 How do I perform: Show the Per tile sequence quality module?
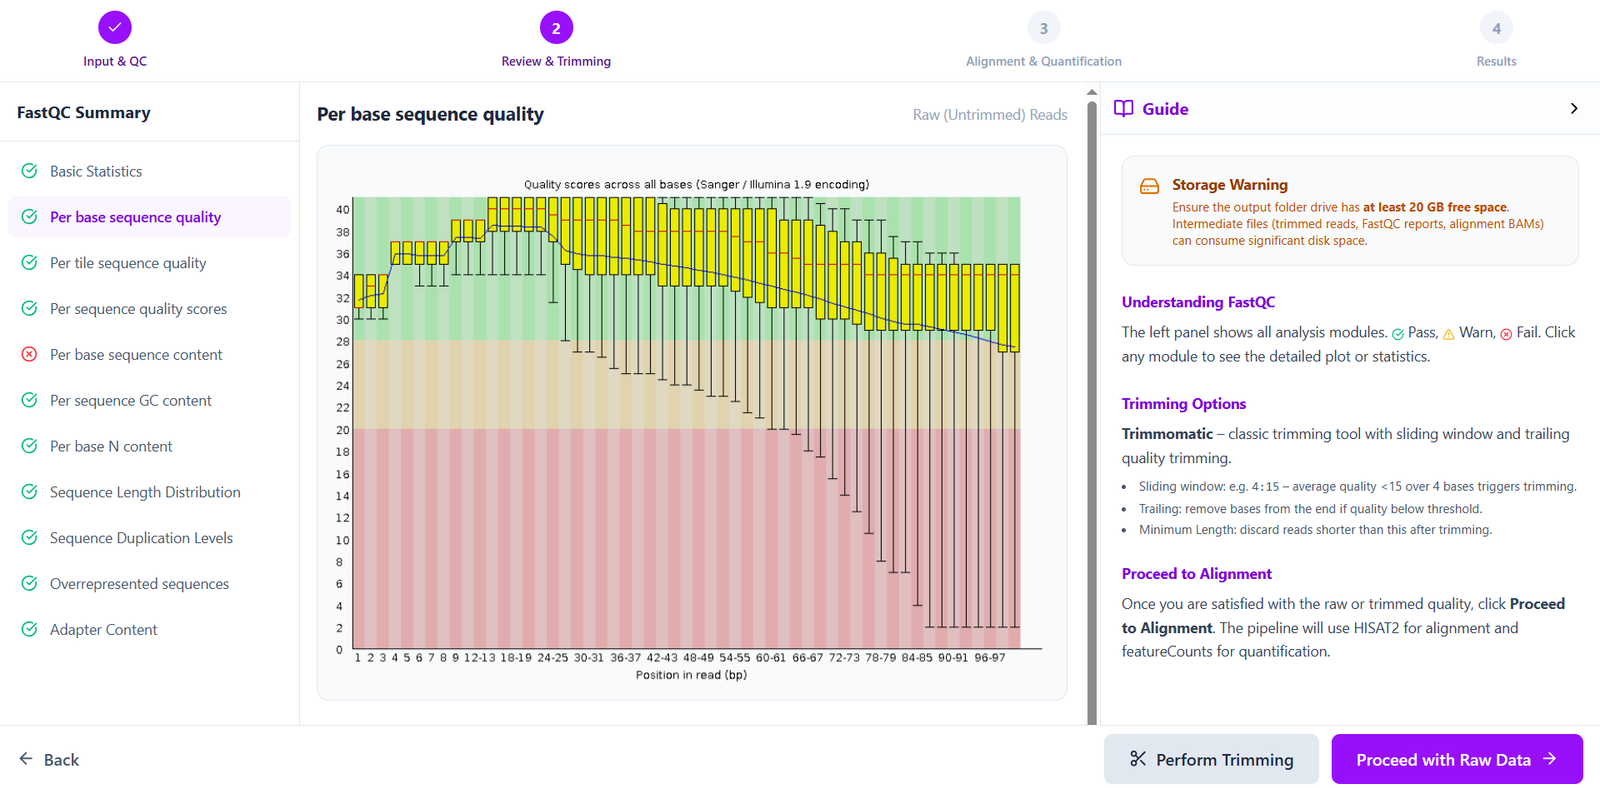point(149,263)
